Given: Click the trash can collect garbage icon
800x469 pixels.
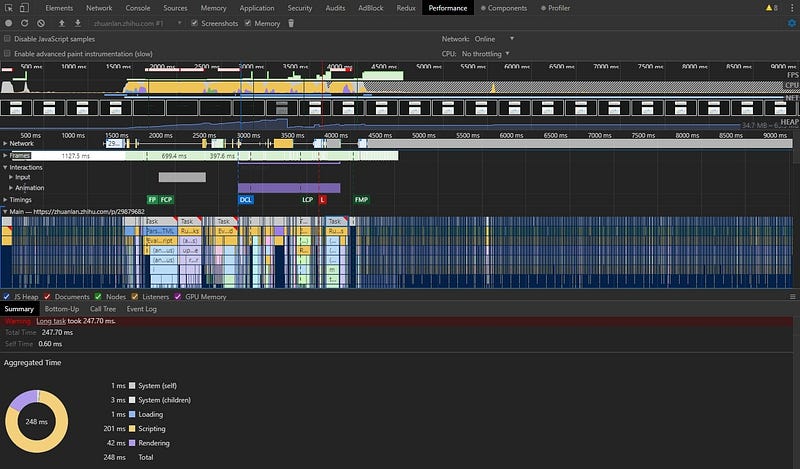Looking at the screenshot, I should click(291, 23).
